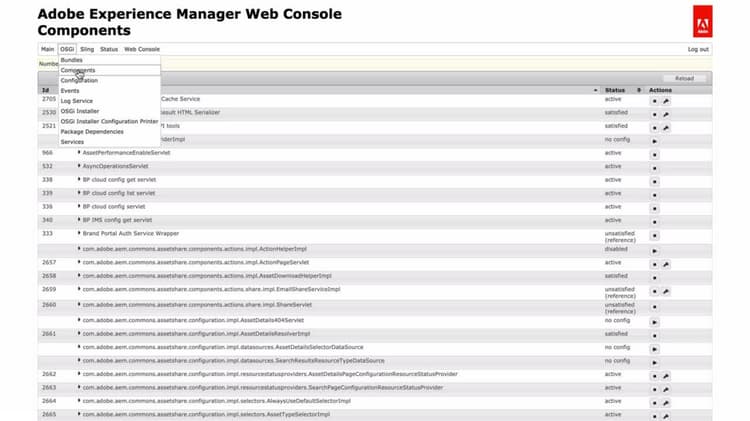
Task: Disable the EmailShareServiceImpl component
Action: click(x=654, y=291)
